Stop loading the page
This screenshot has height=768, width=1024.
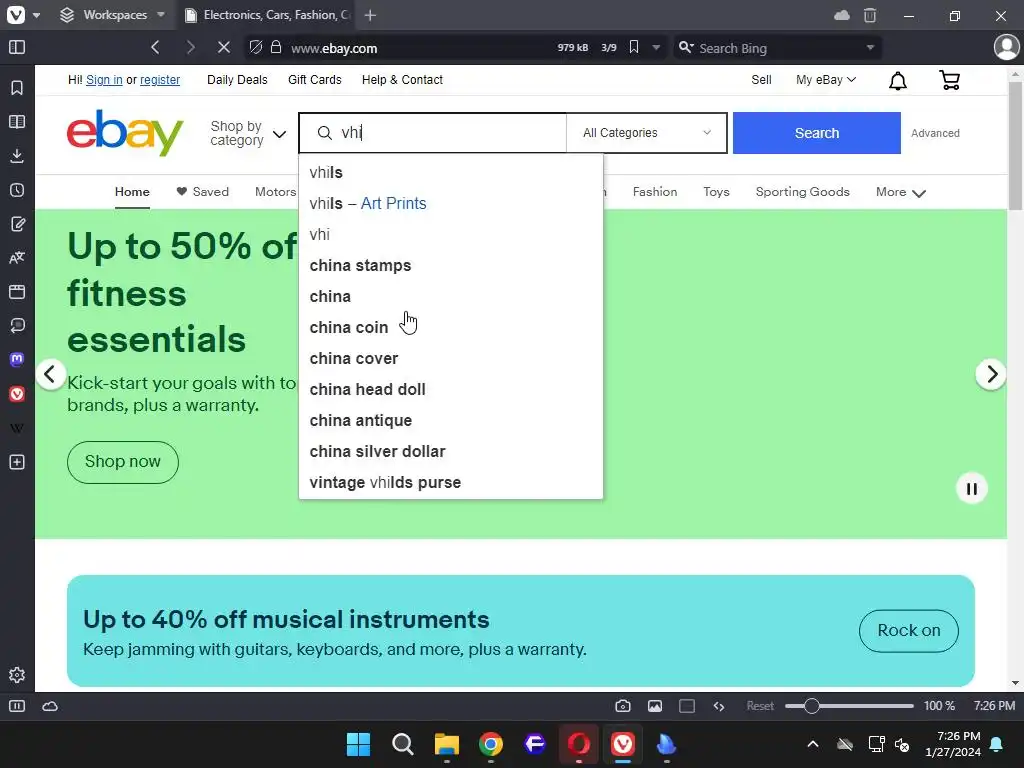click(223, 48)
